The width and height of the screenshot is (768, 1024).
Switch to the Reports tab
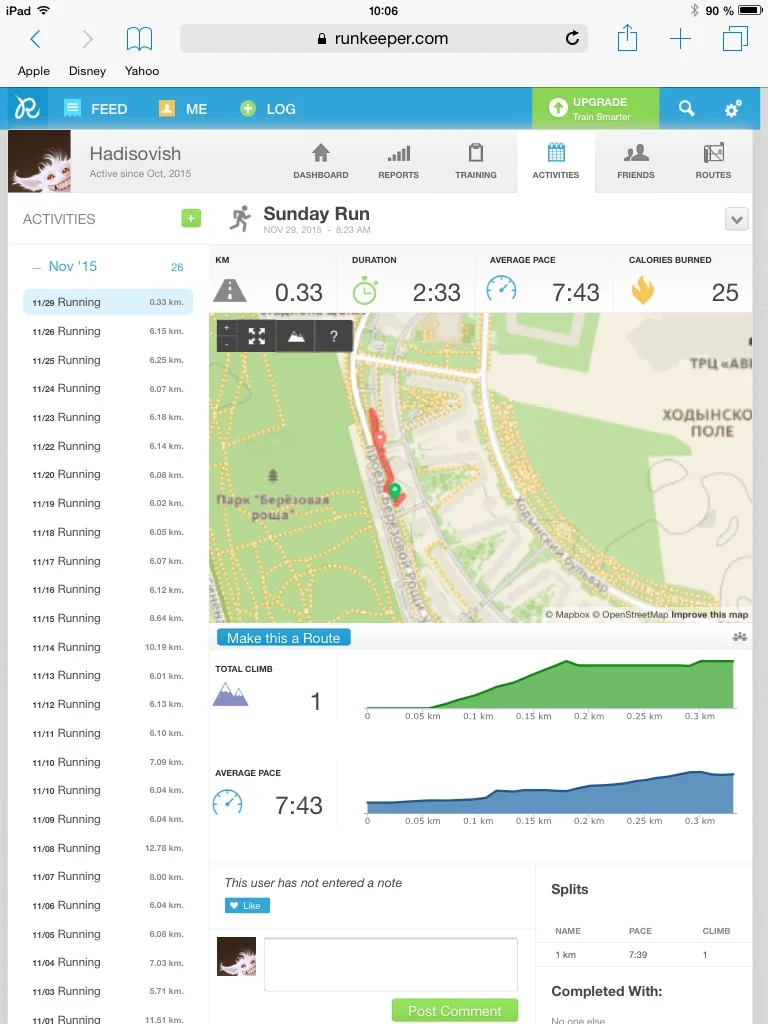coord(398,161)
